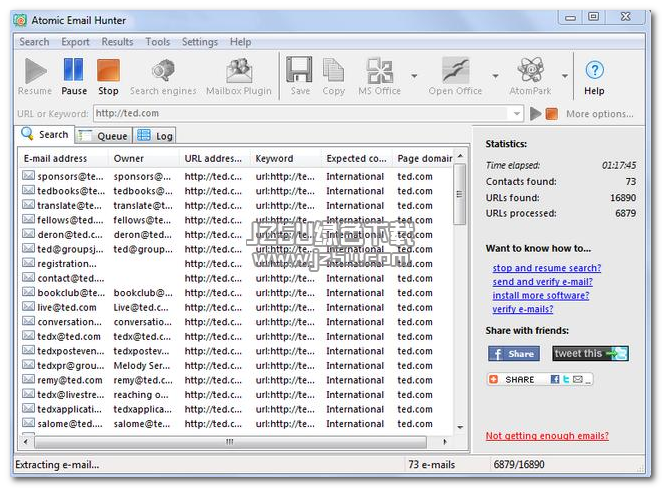Open the Export menu

click(x=75, y=42)
